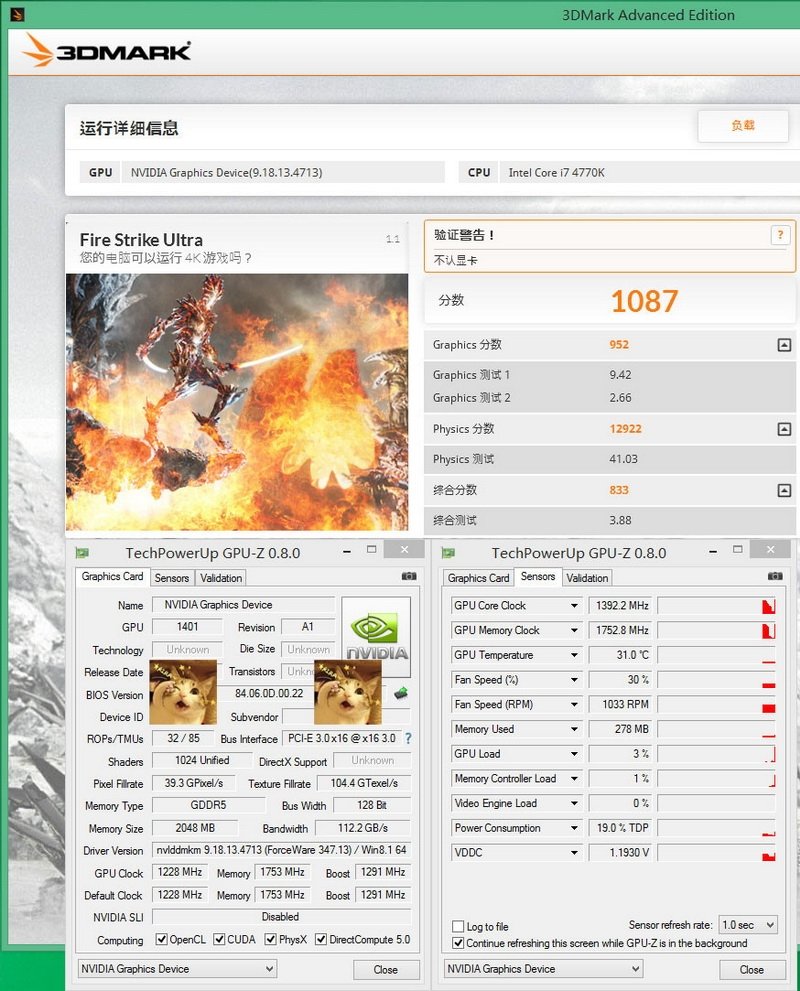This screenshot has width=800, height=991.
Task: Maximize the left GPU-Z window
Action: 372,550
